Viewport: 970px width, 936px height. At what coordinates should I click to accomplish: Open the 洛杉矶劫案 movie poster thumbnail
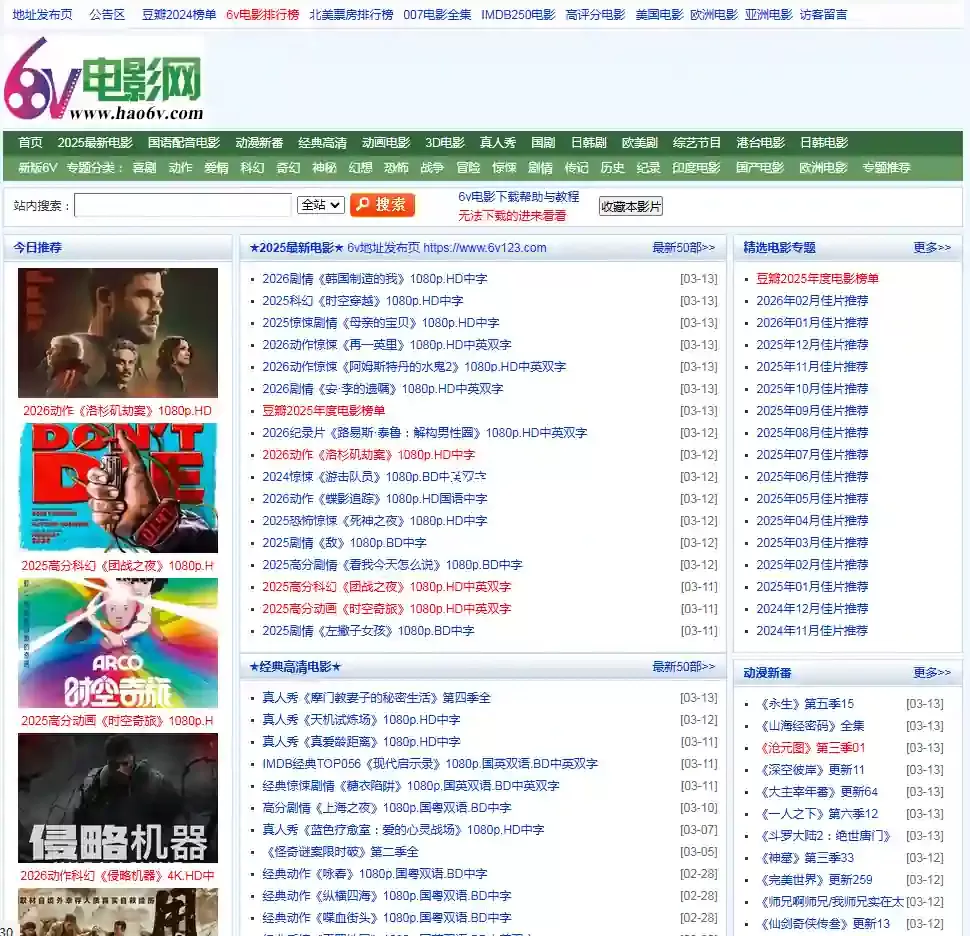click(x=118, y=333)
